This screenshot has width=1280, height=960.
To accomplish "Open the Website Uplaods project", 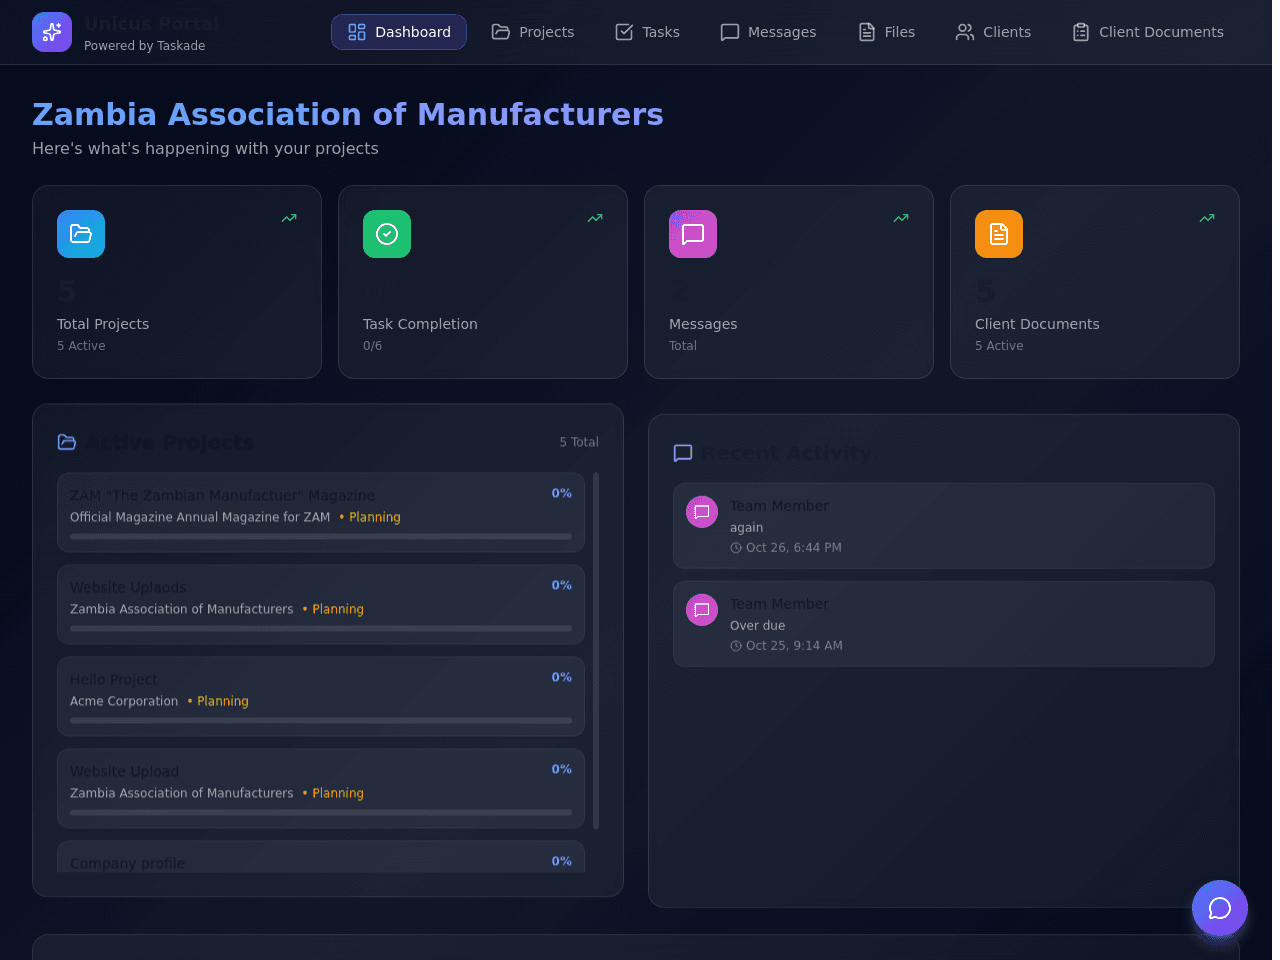I will click(x=321, y=604).
